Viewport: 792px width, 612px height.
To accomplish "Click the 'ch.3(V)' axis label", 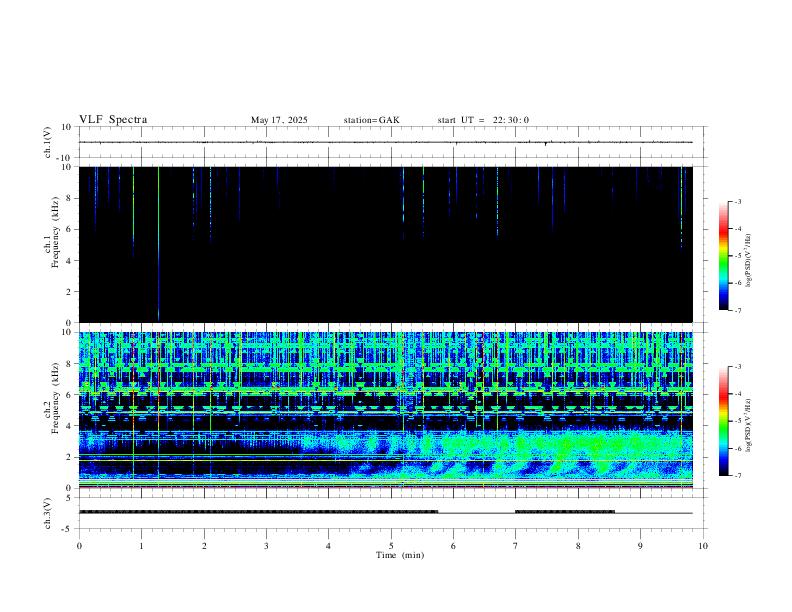I will pyautogui.click(x=47, y=513).
